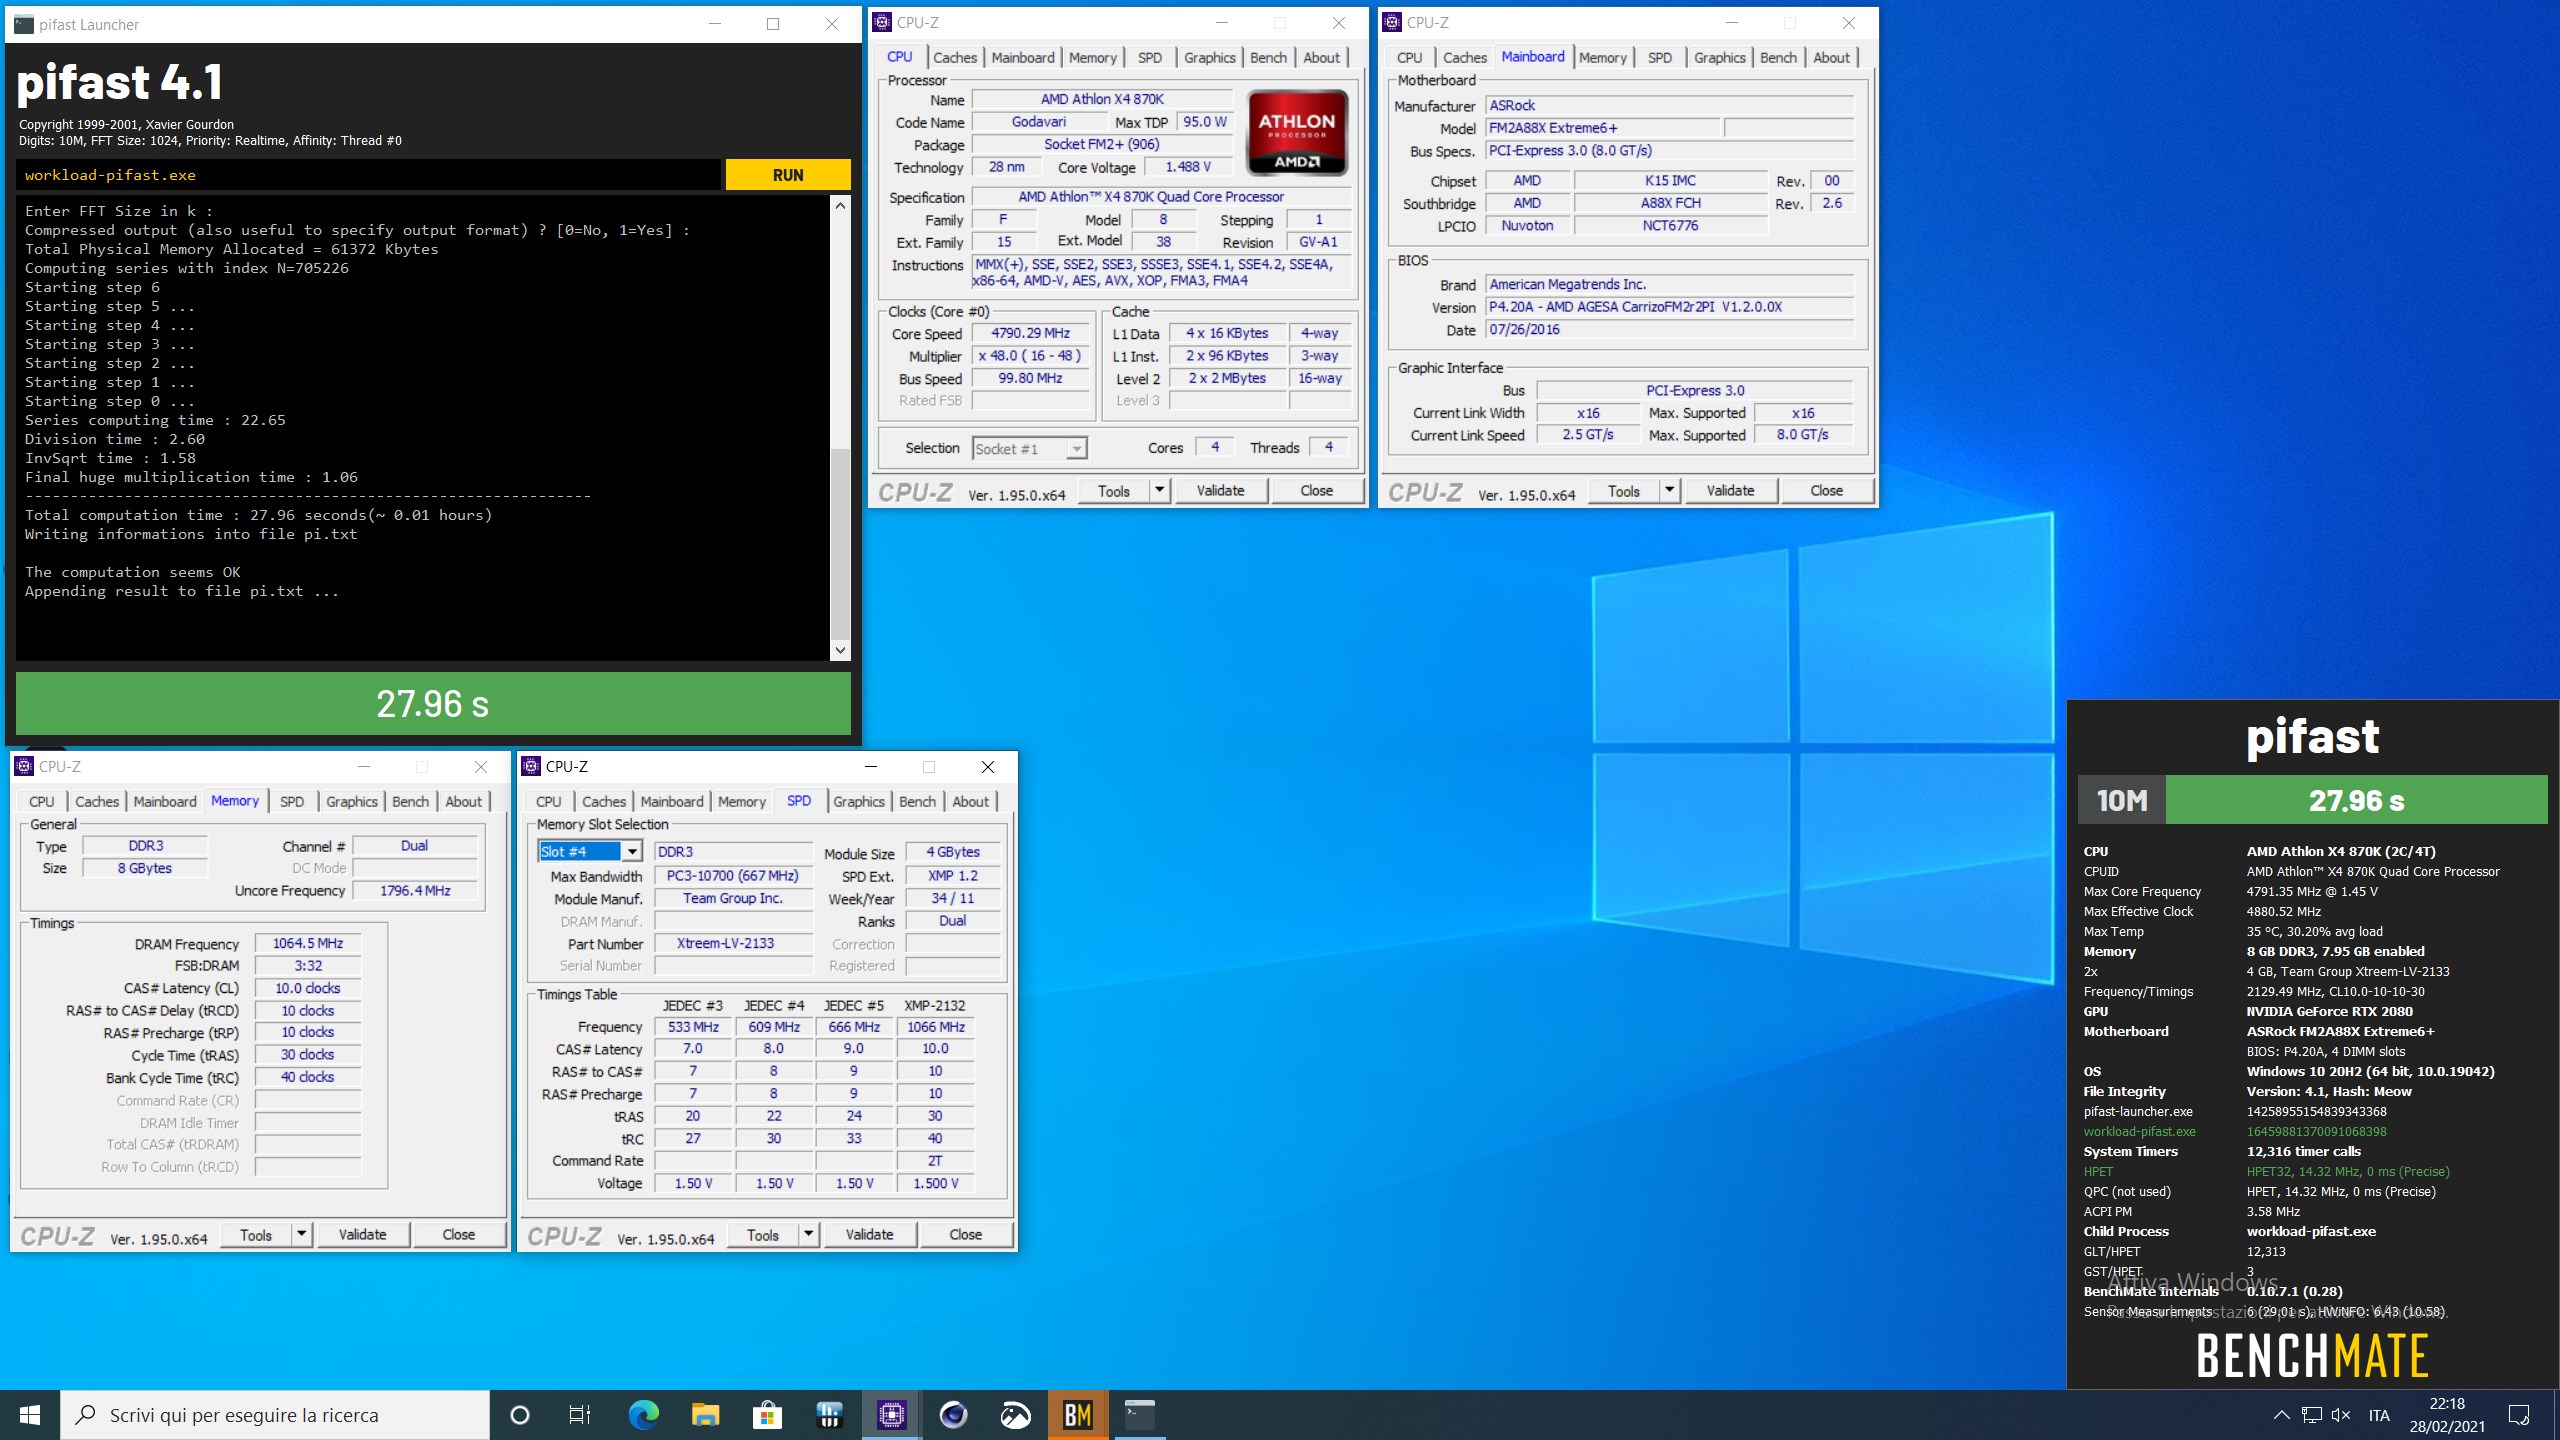Open the Tools dropdown arrow in CPU window
2560x1440 pixels.
point(1159,490)
